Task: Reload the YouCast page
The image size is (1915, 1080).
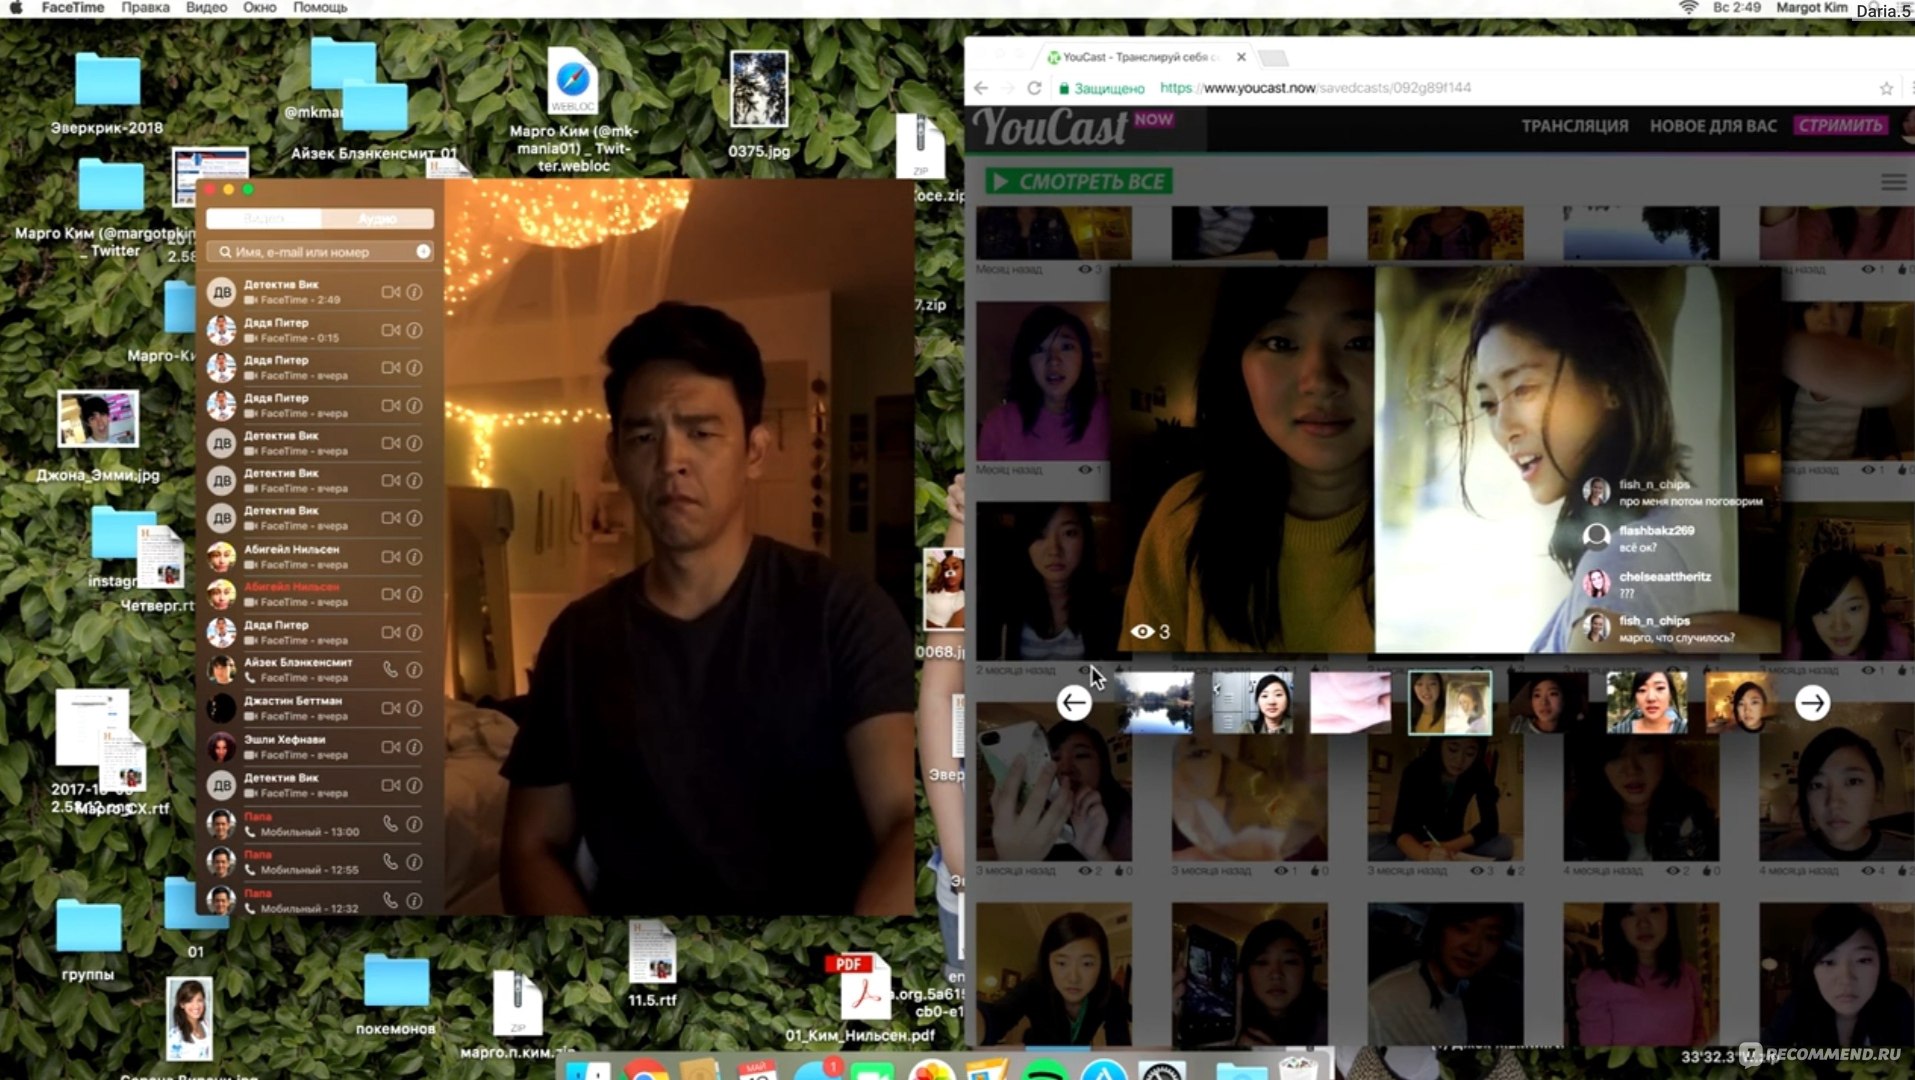Action: pyautogui.click(x=1035, y=88)
